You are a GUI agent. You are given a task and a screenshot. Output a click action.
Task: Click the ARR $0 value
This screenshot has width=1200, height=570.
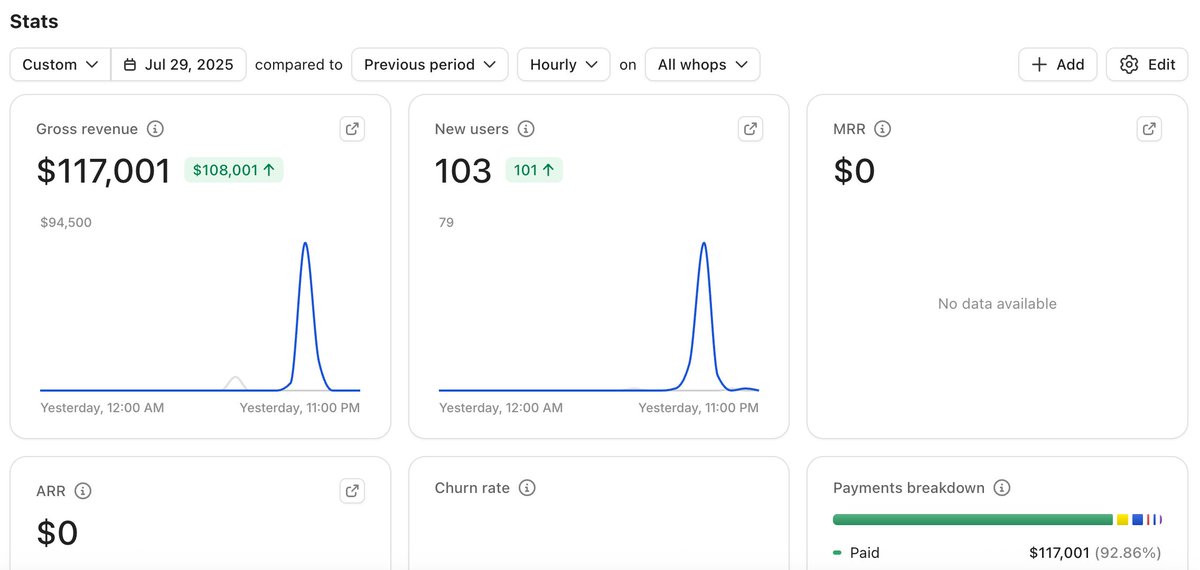coord(57,533)
